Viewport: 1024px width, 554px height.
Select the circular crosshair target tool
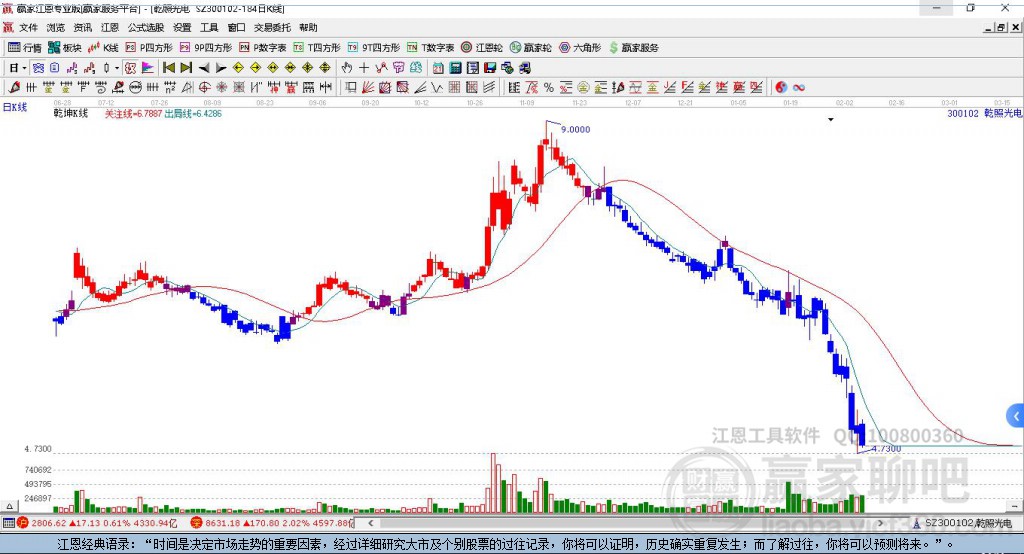(x=203, y=88)
